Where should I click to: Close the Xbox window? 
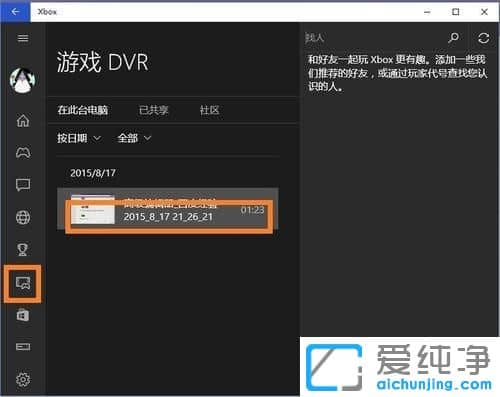click(484, 12)
